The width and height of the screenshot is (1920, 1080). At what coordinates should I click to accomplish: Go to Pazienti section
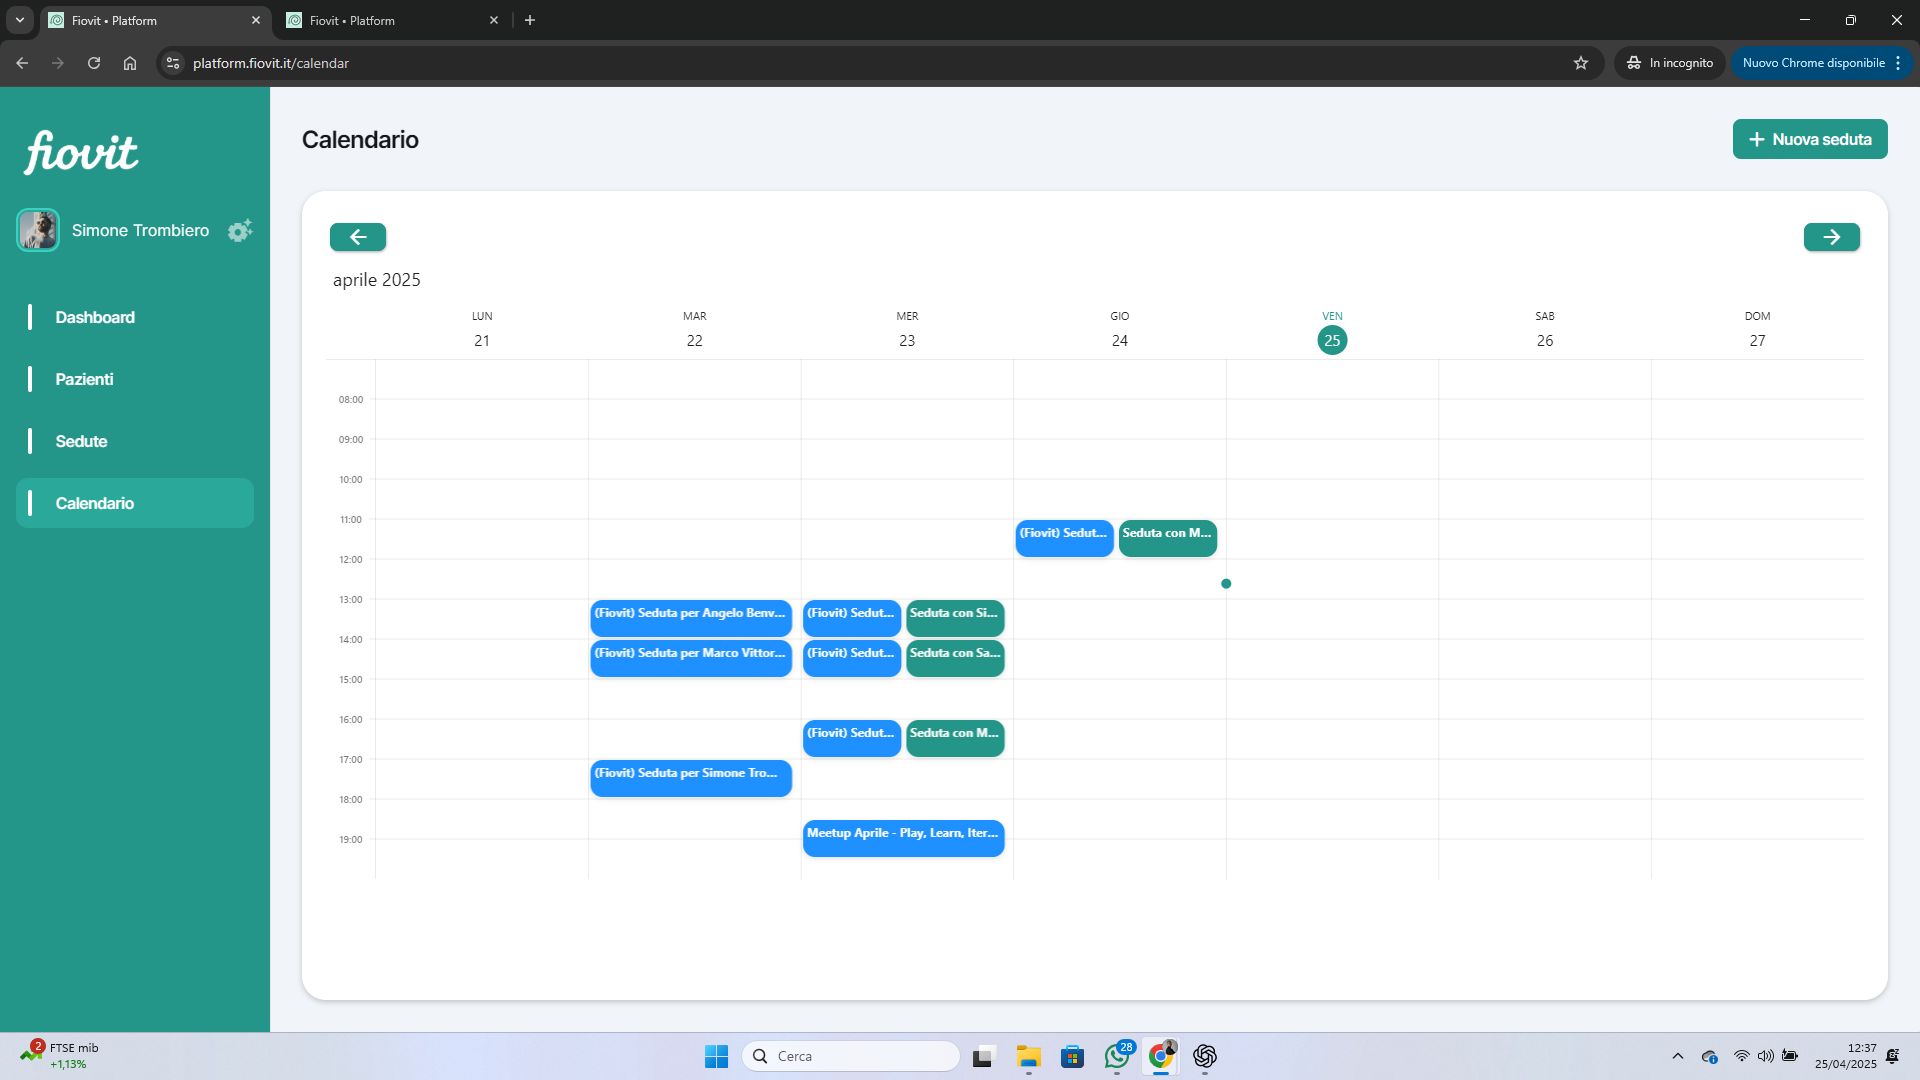(84, 379)
